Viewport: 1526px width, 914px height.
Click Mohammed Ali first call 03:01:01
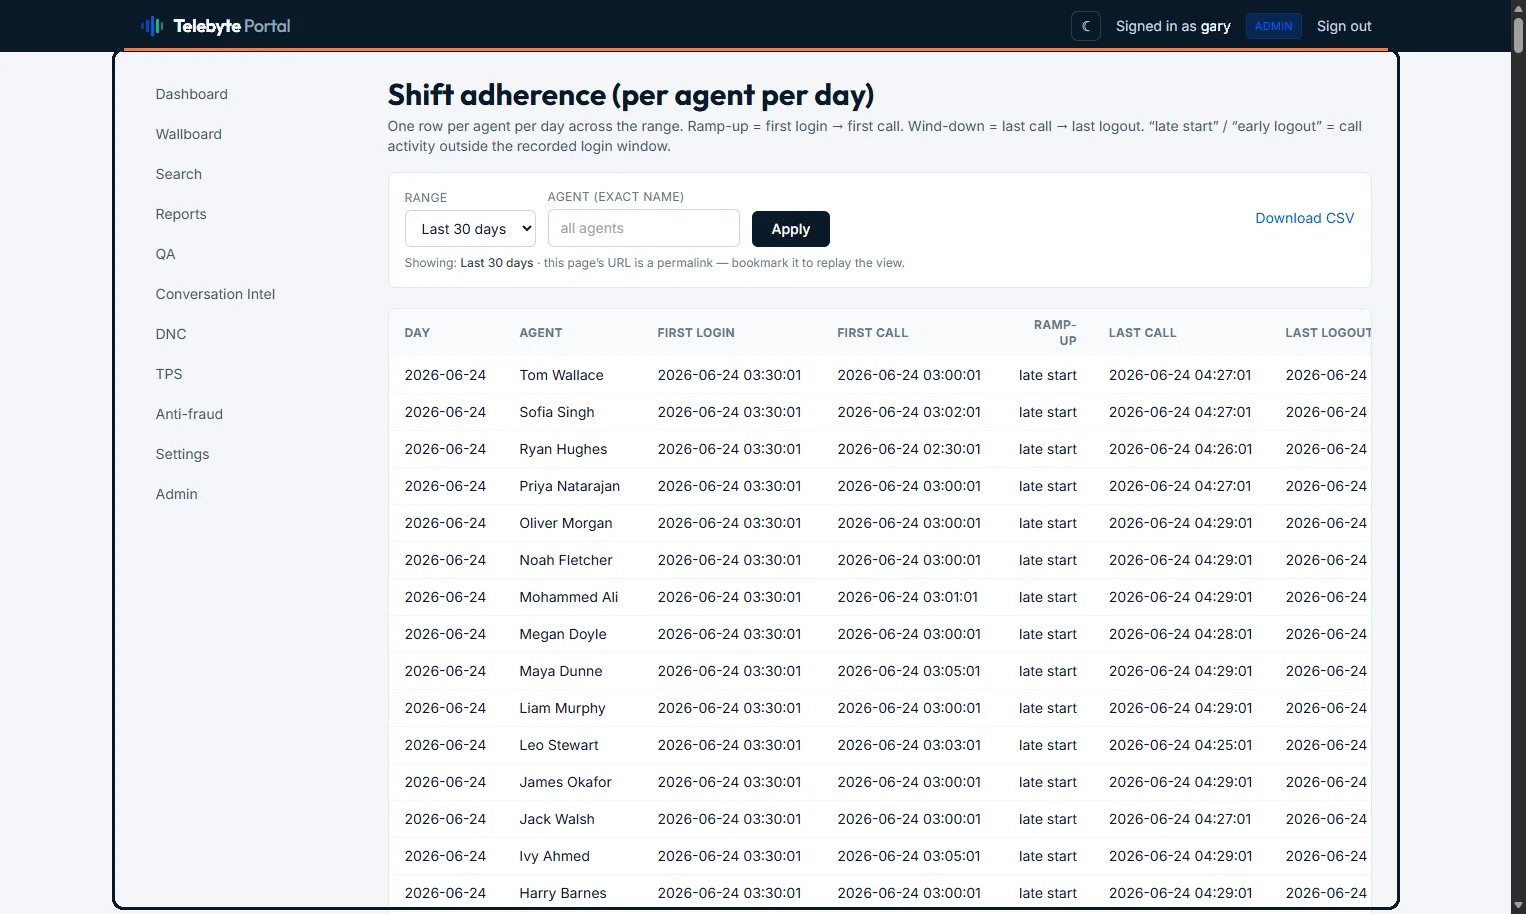tap(908, 597)
